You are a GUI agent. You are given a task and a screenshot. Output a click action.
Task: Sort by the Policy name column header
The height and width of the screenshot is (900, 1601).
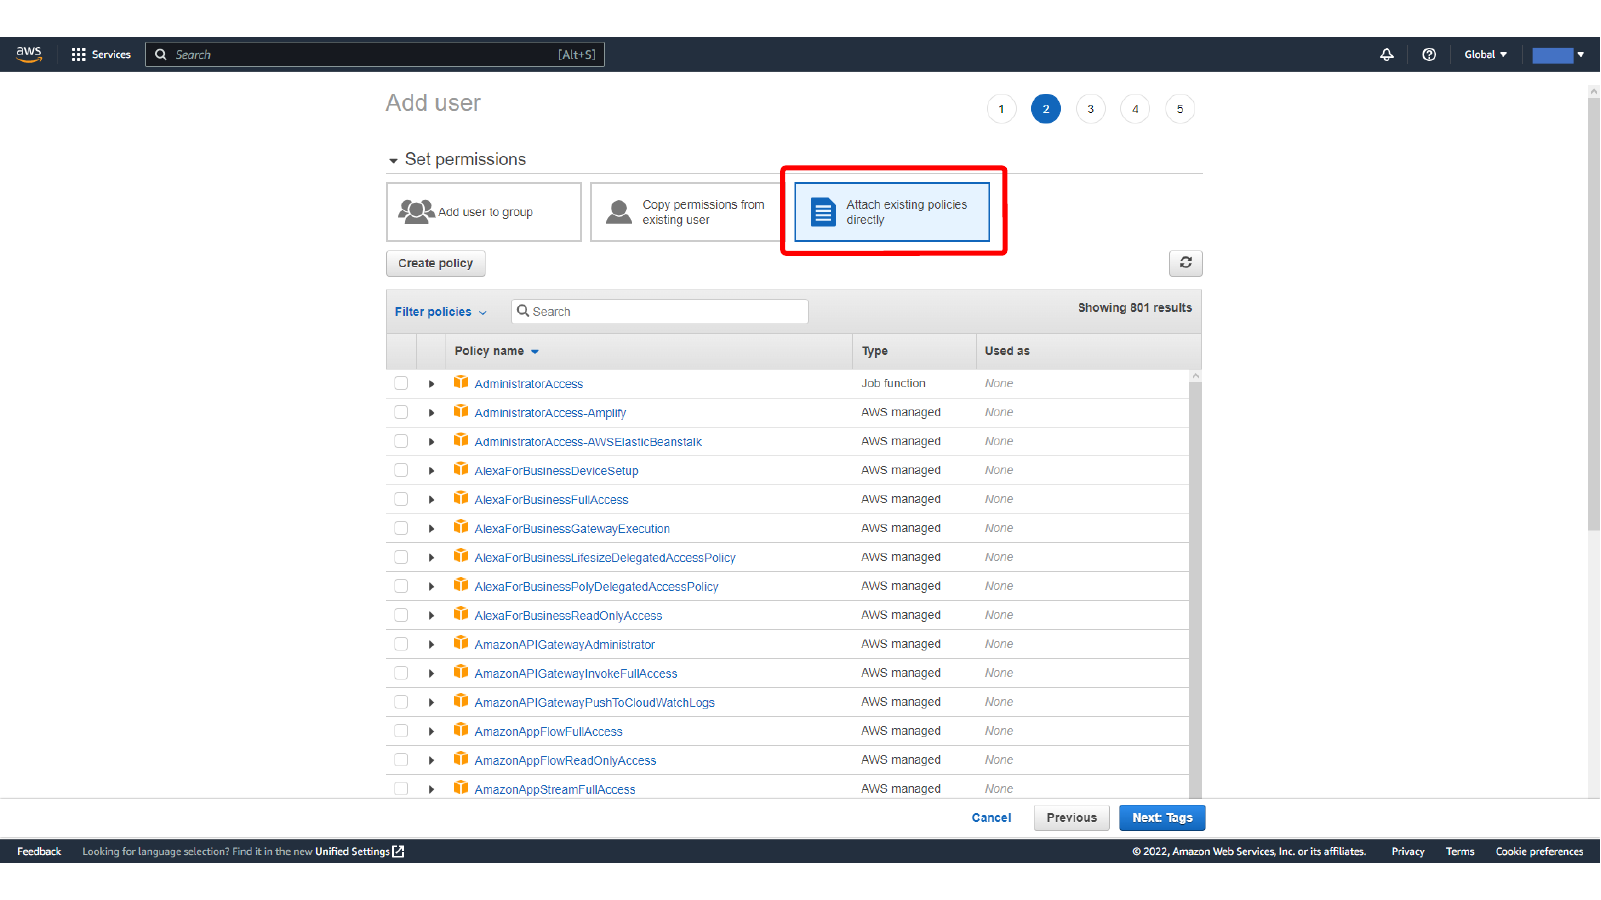(x=496, y=351)
